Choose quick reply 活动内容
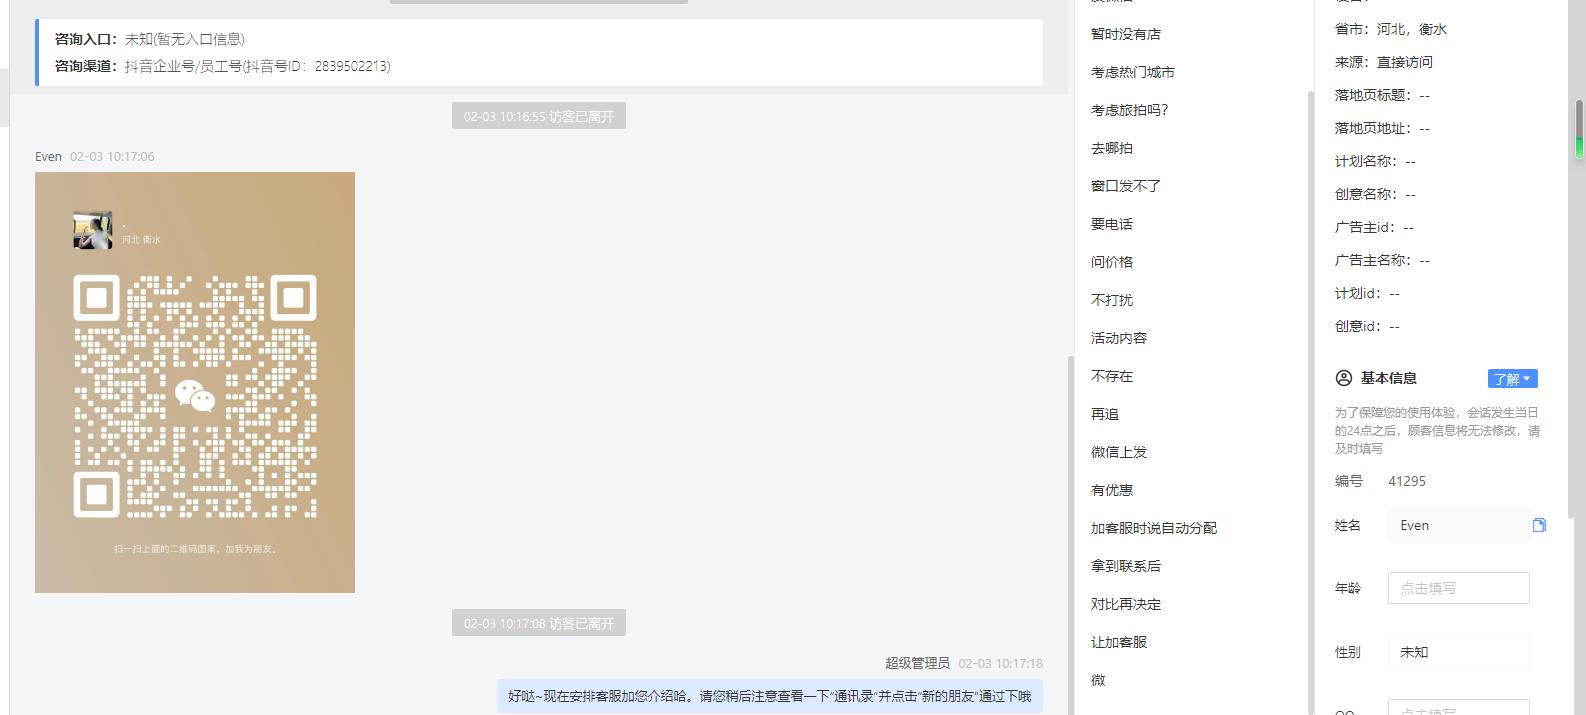The width and height of the screenshot is (1586, 715). point(1119,338)
